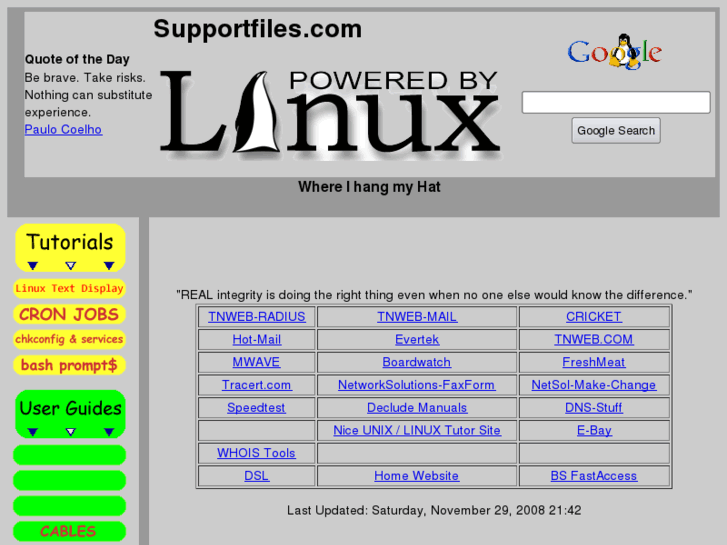The image size is (727, 545).
Task: Select the CABLES user guide button
Action: (70, 531)
